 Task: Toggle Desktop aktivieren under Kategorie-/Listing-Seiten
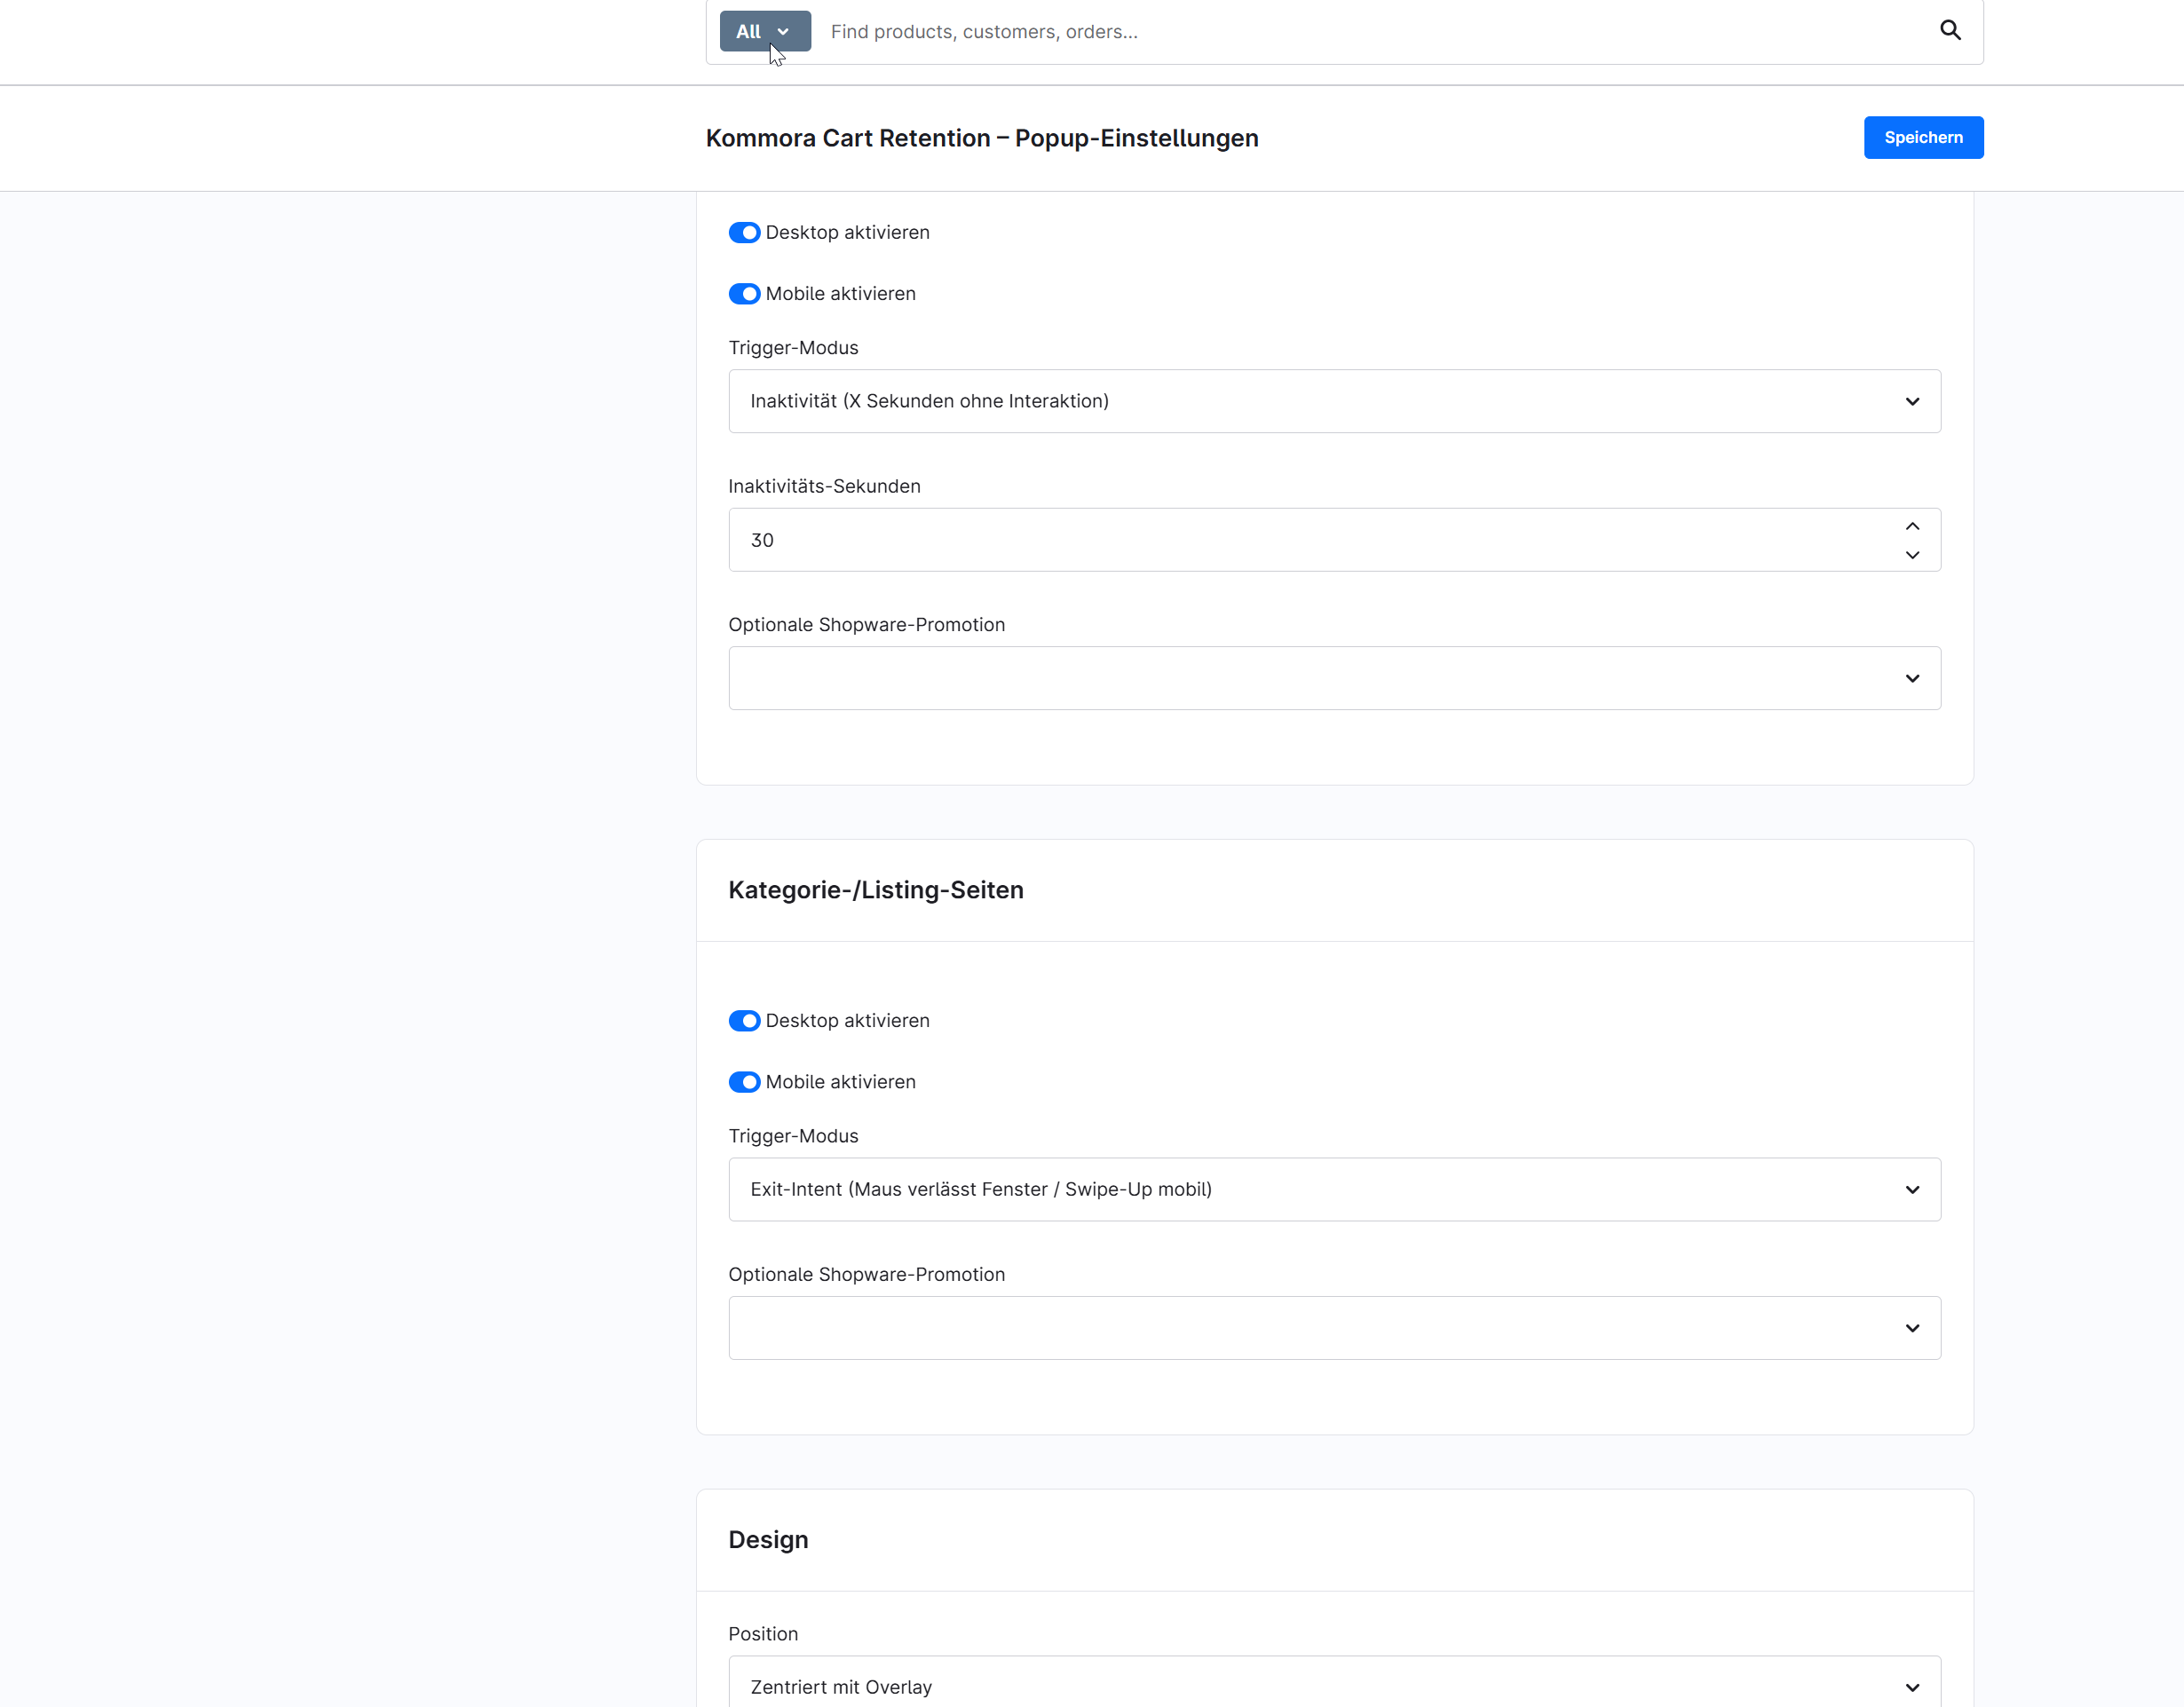click(x=744, y=1020)
